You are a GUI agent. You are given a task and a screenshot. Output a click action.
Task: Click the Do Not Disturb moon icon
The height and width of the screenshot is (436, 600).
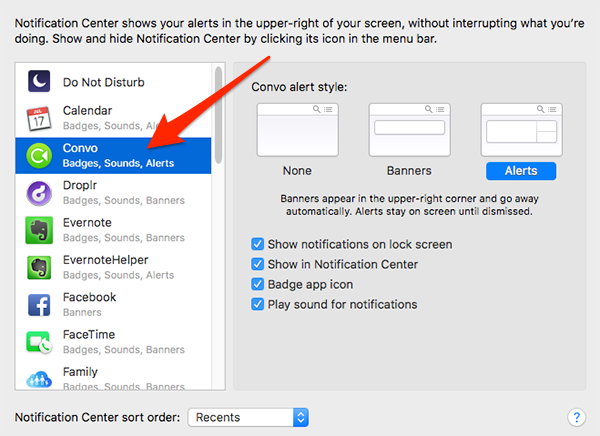coord(39,82)
